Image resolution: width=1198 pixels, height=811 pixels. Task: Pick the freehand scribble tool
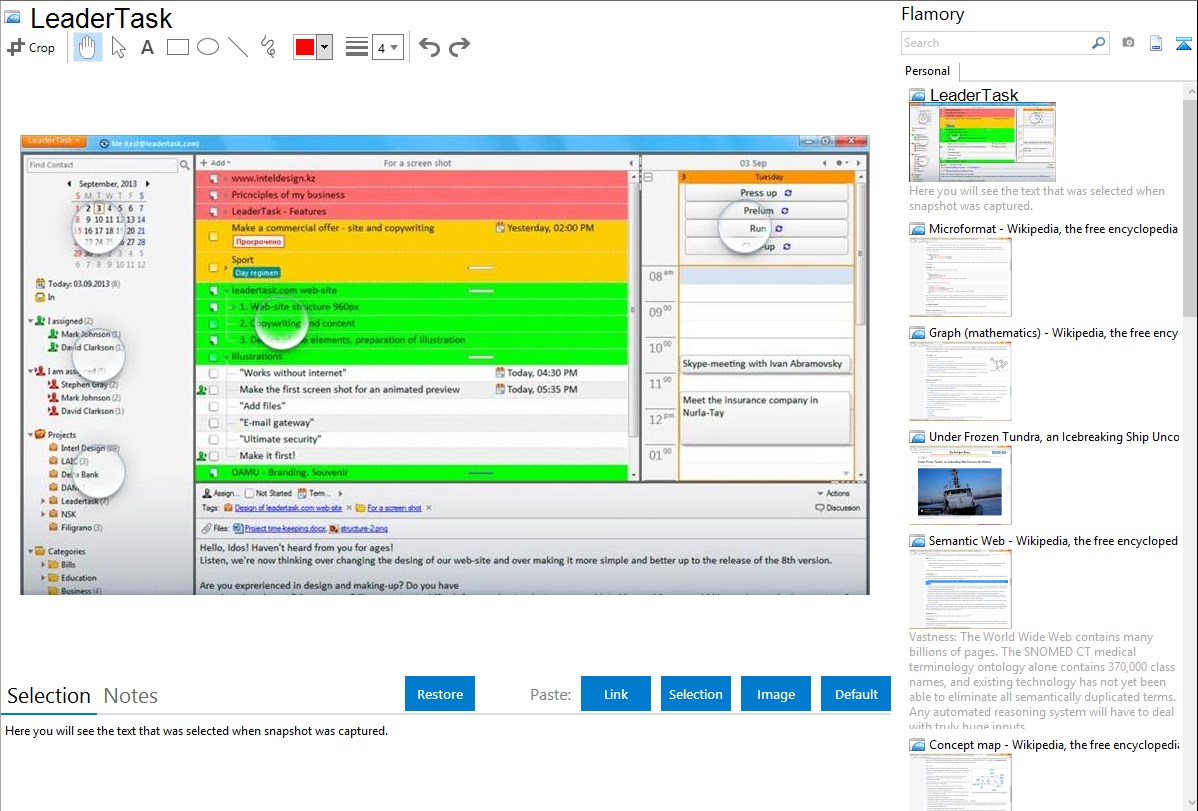(268, 47)
